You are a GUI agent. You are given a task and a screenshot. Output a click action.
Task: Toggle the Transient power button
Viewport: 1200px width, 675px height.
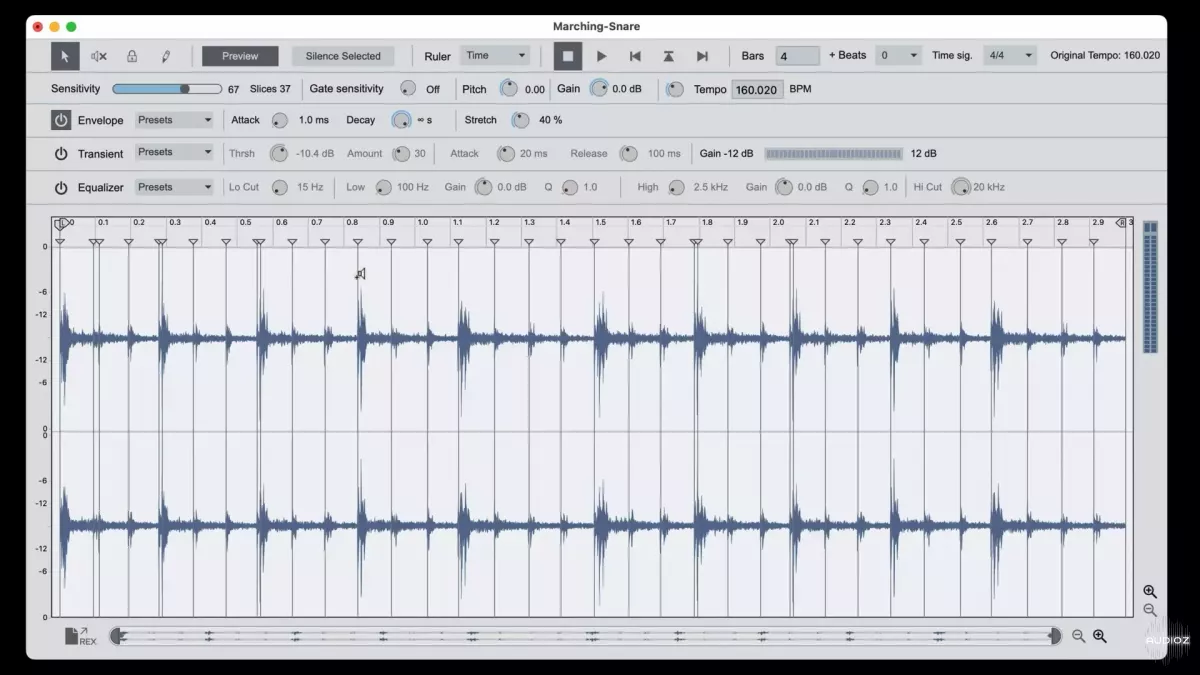pyautogui.click(x=61, y=154)
